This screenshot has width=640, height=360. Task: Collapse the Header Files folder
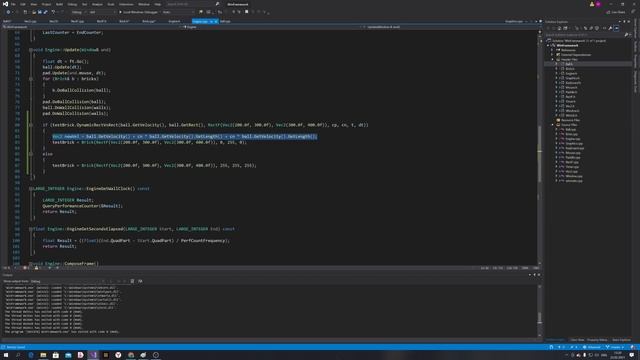tap(553, 60)
